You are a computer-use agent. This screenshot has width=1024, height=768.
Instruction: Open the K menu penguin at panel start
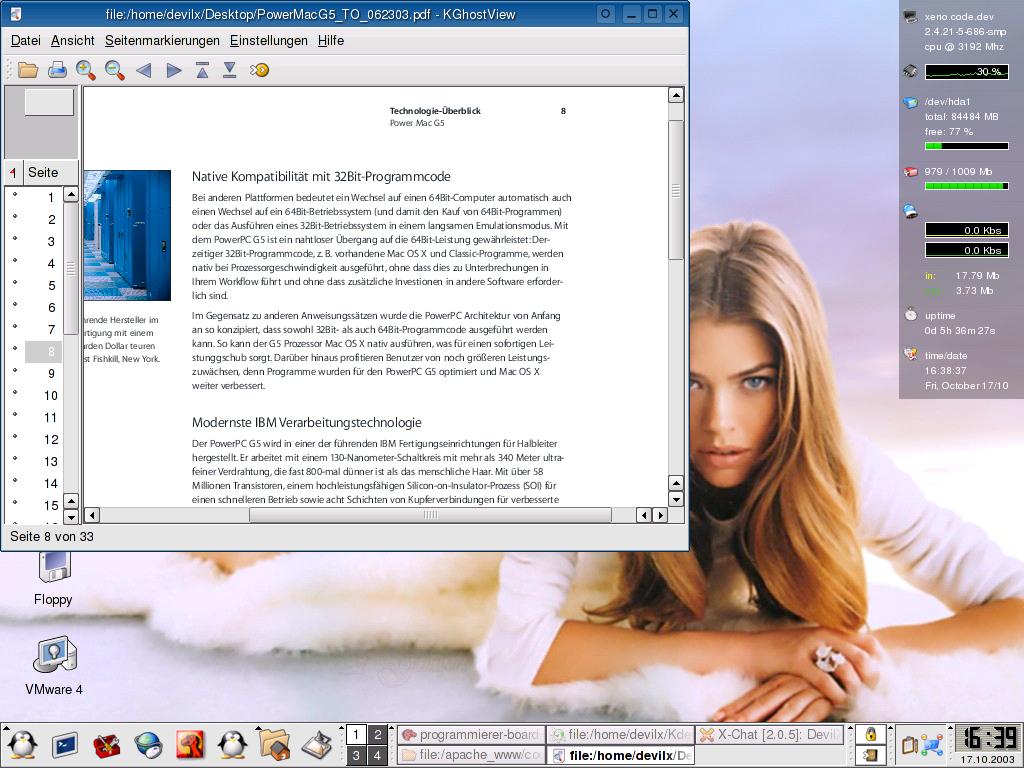(x=23, y=745)
